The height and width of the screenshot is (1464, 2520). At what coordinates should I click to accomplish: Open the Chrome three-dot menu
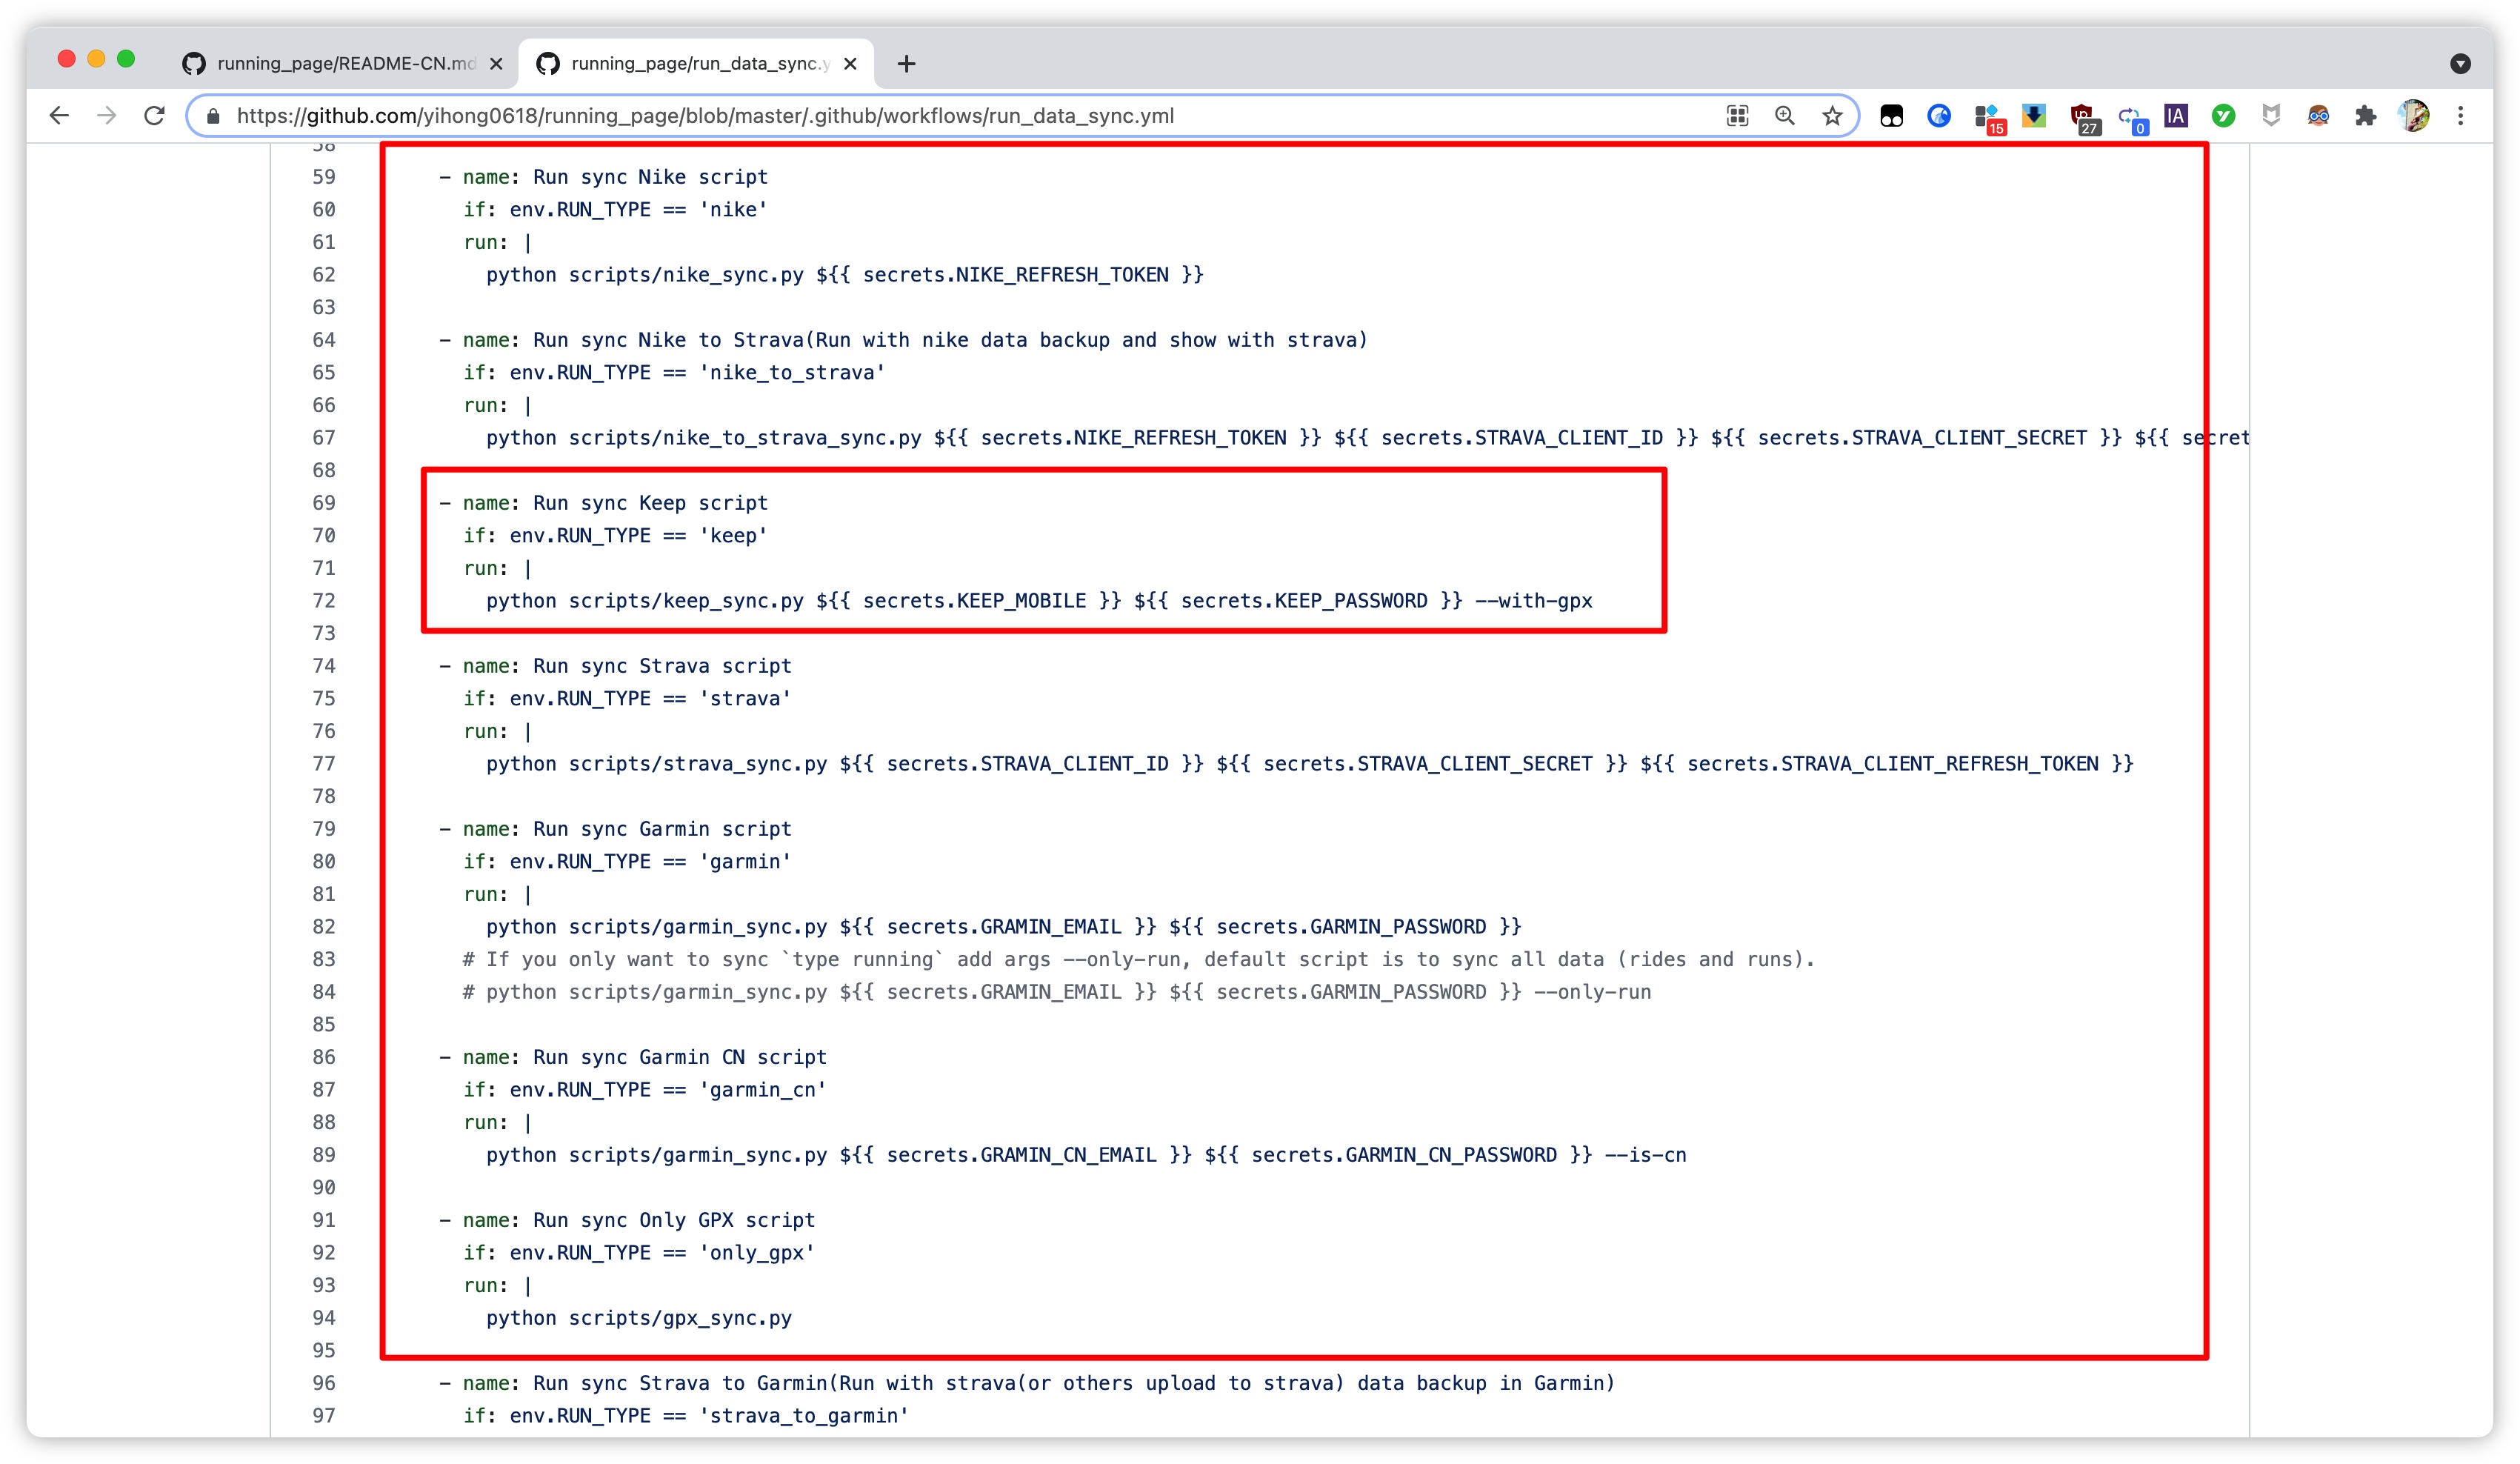2460,116
